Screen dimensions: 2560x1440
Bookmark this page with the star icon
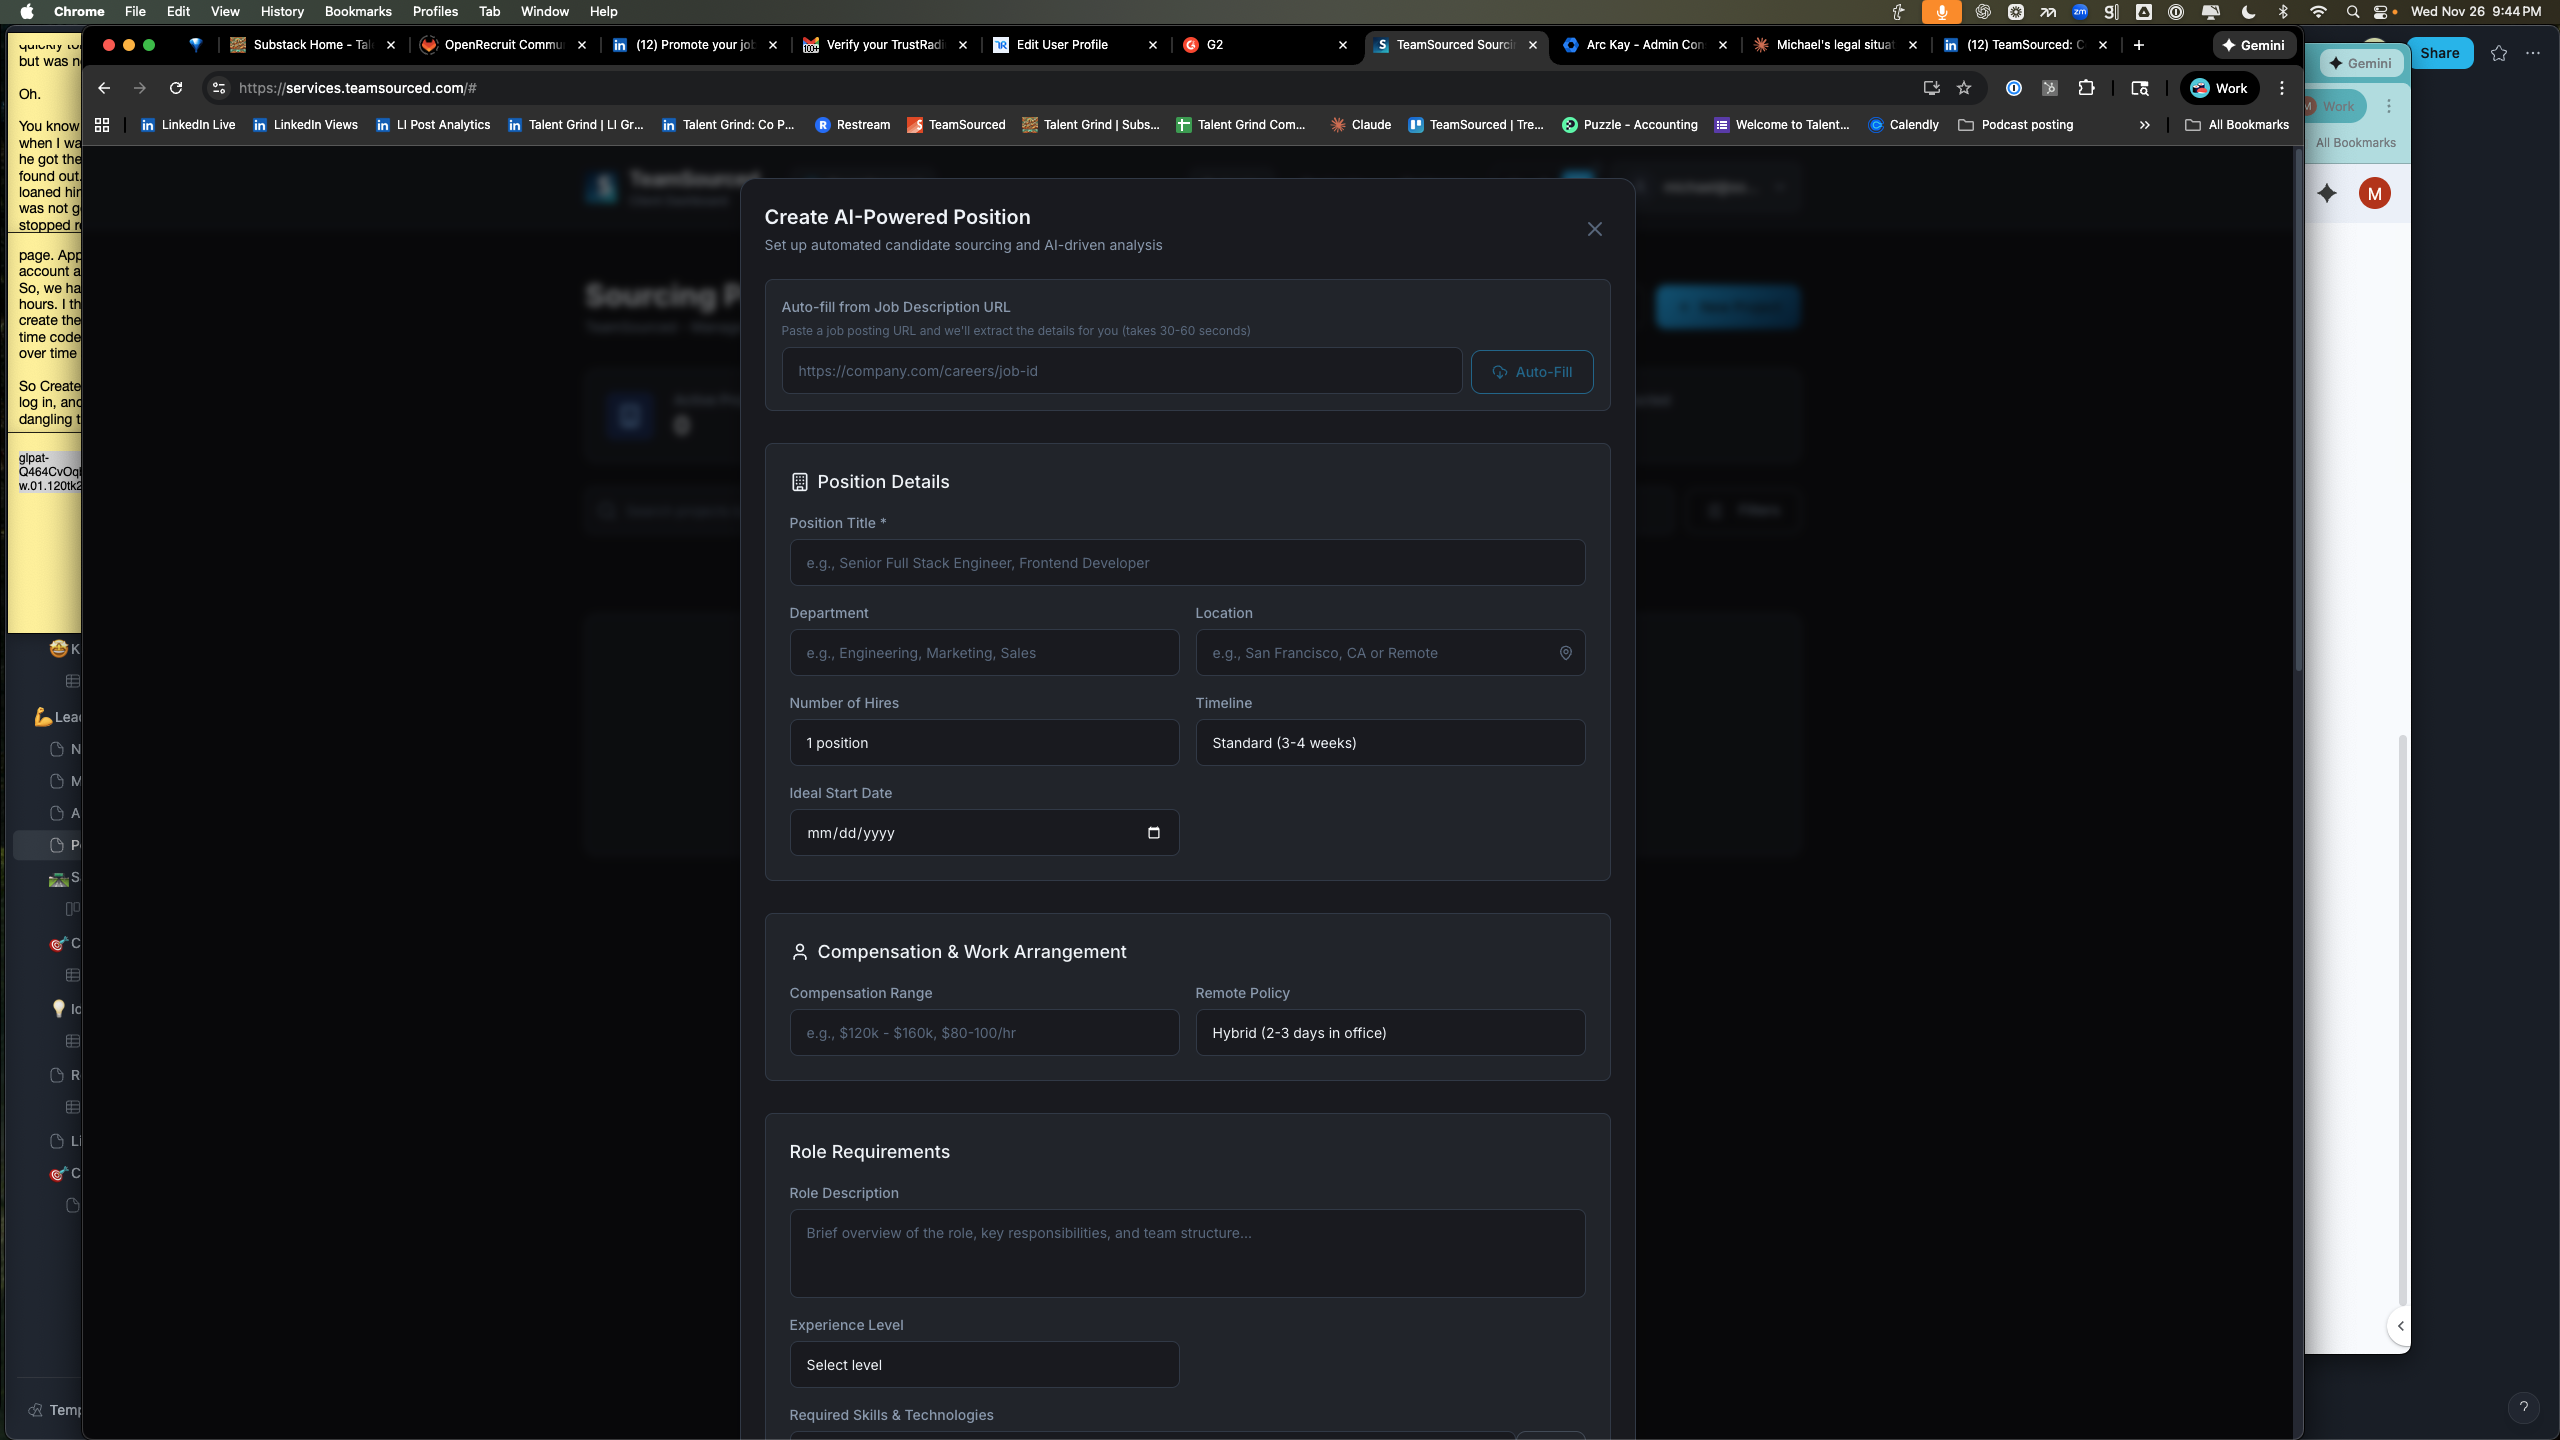[1964, 88]
